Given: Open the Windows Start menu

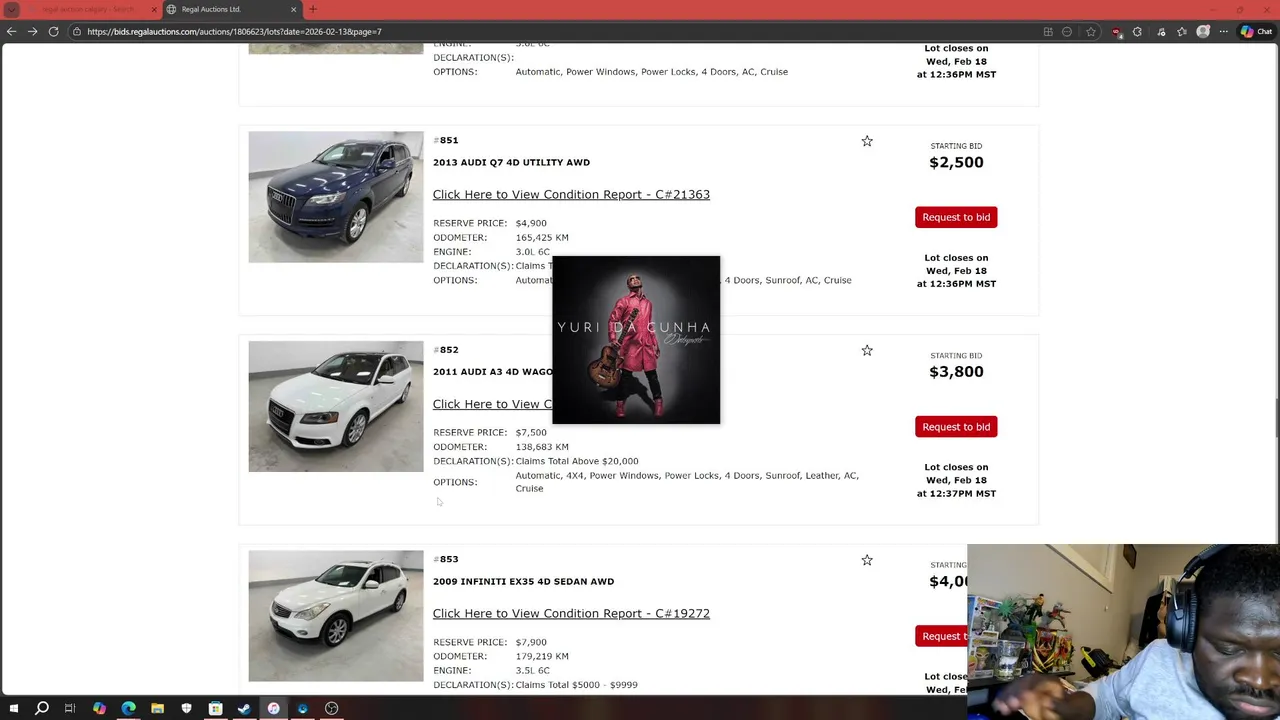Looking at the screenshot, I should (14, 708).
